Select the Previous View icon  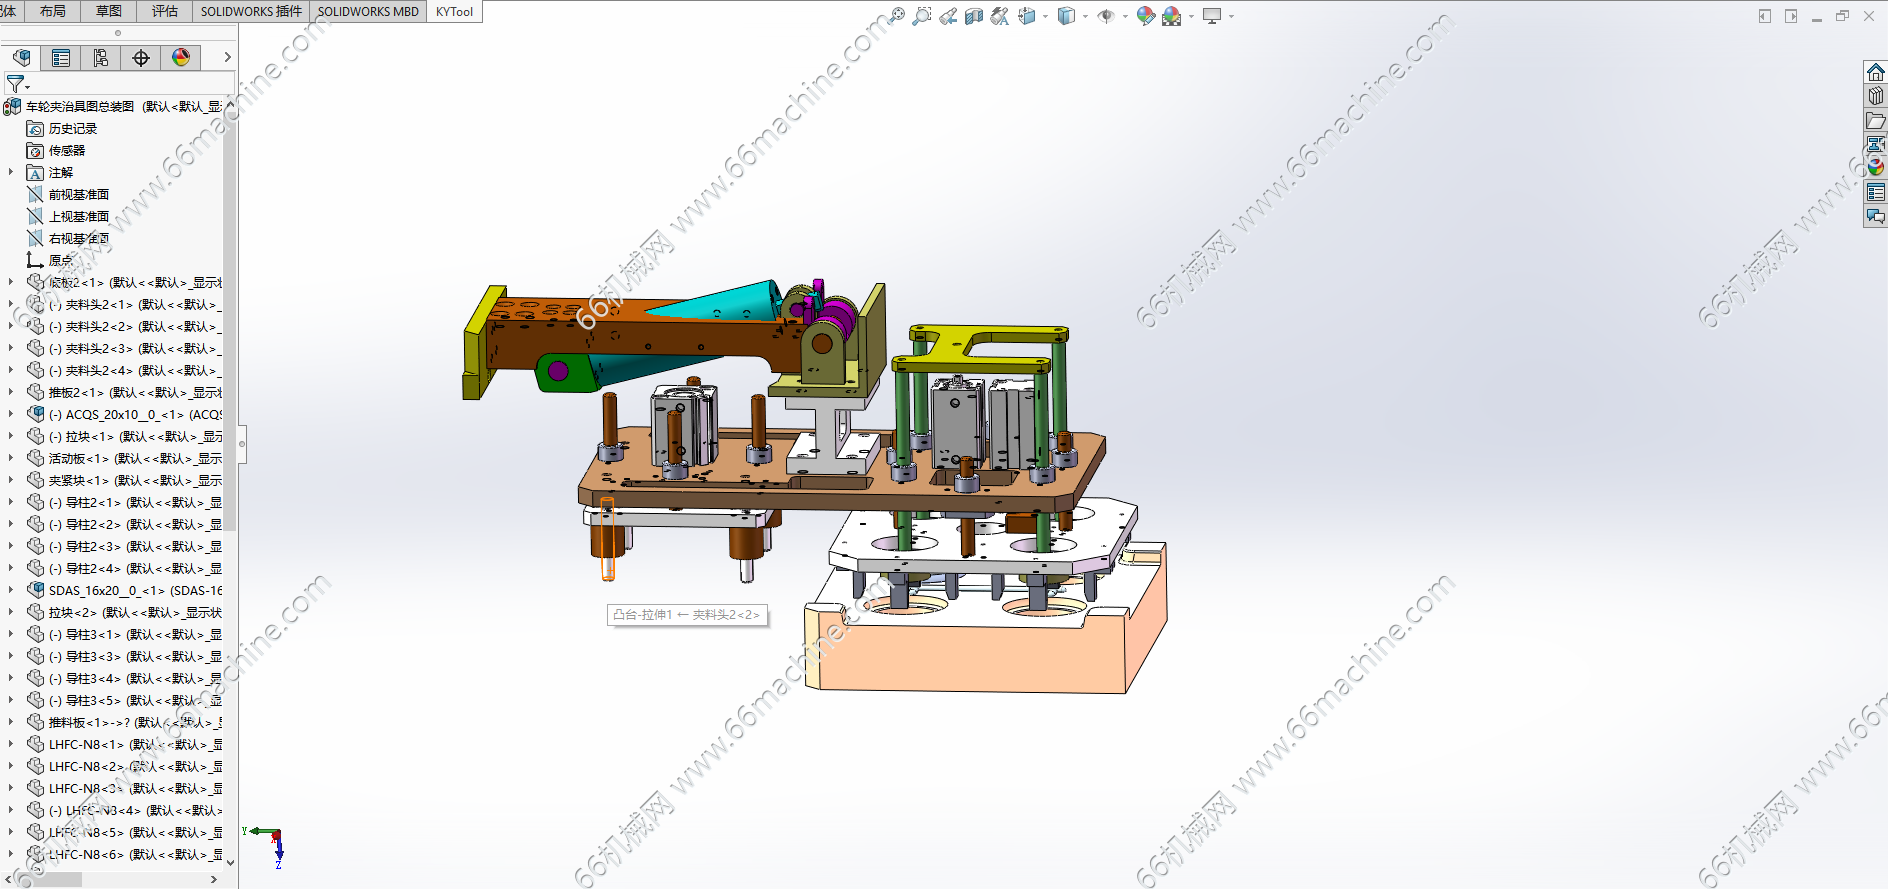pyautogui.click(x=948, y=16)
